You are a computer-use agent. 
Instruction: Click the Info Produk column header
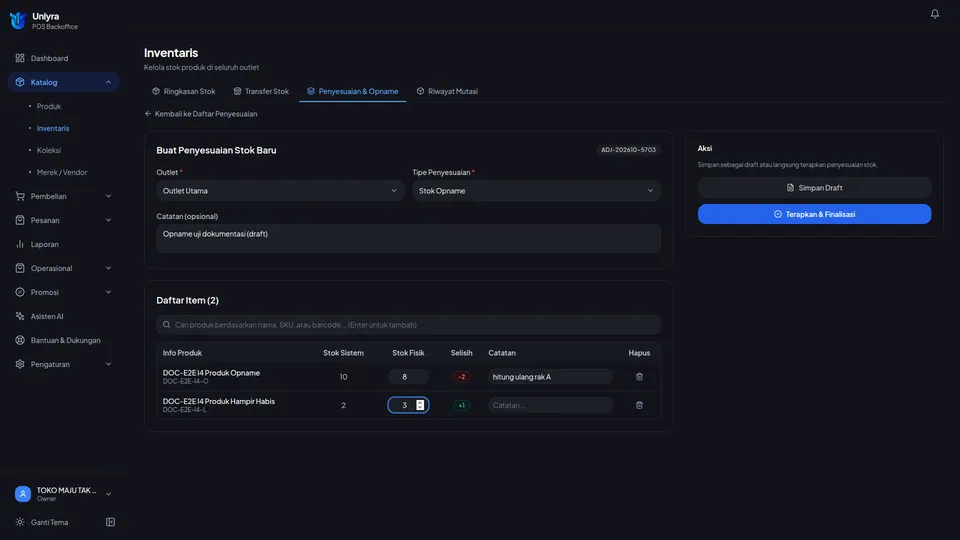coord(182,353)
